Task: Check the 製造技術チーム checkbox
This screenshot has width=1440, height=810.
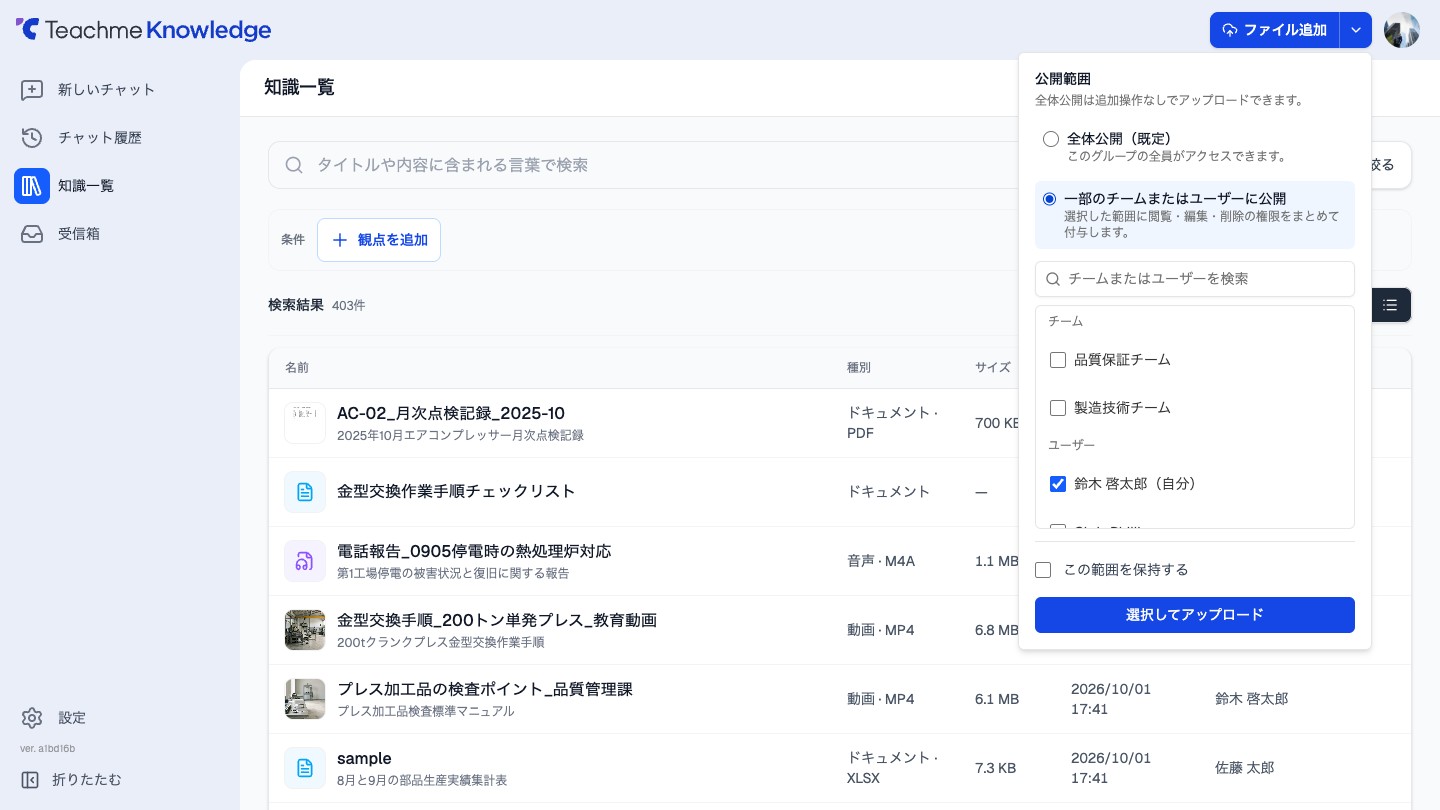Action: [x=1058, y=408]
